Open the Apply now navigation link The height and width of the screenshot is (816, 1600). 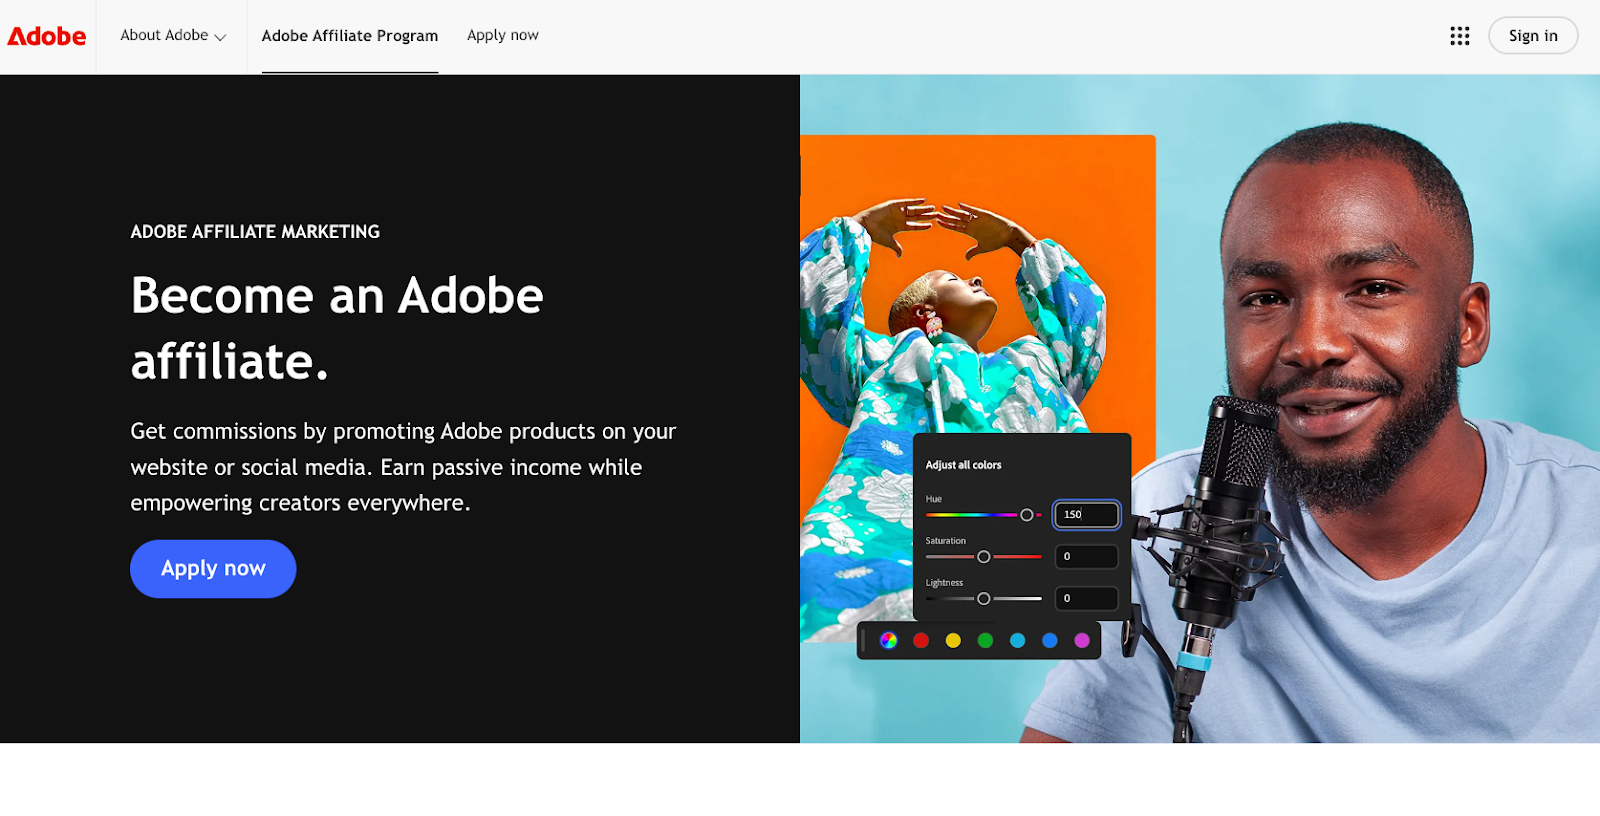coord(503,35)
